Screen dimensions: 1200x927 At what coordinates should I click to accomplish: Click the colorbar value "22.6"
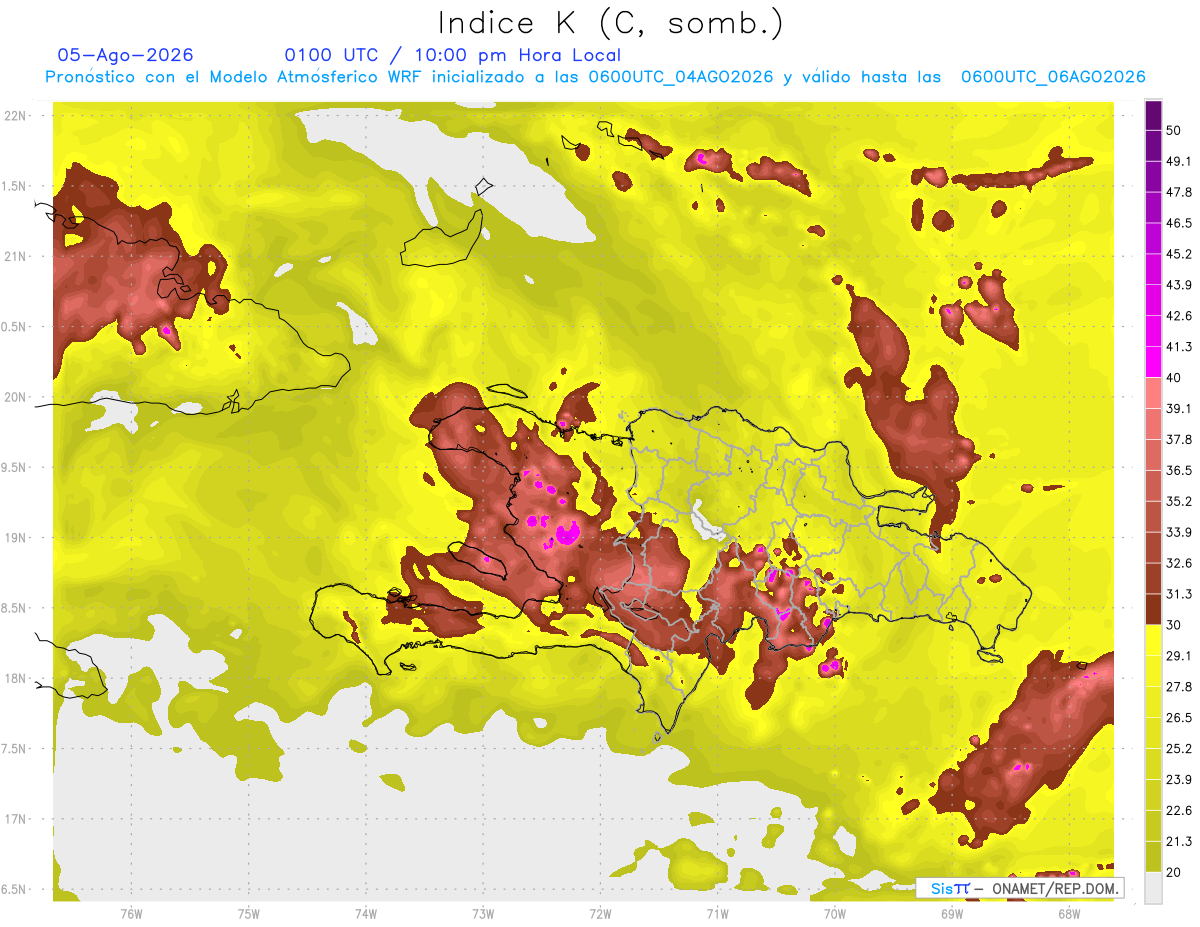[1180, 811]
